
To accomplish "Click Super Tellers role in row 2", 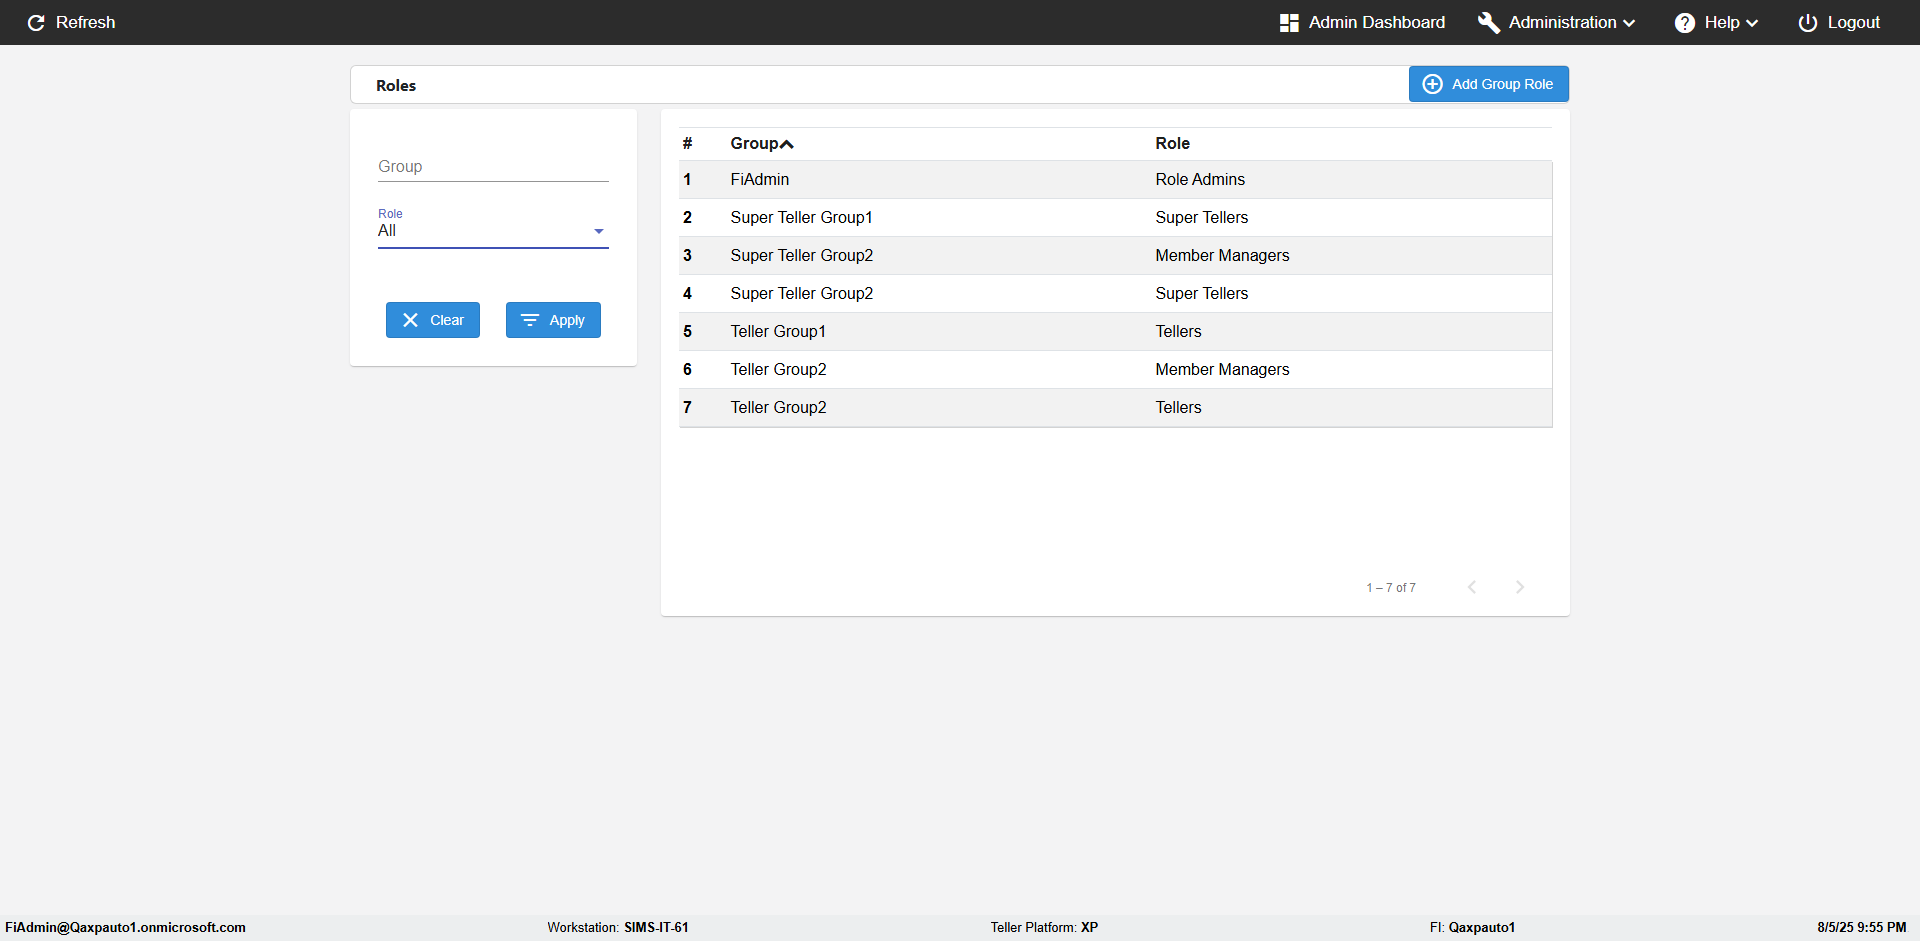I will (x=1201, y=217).
